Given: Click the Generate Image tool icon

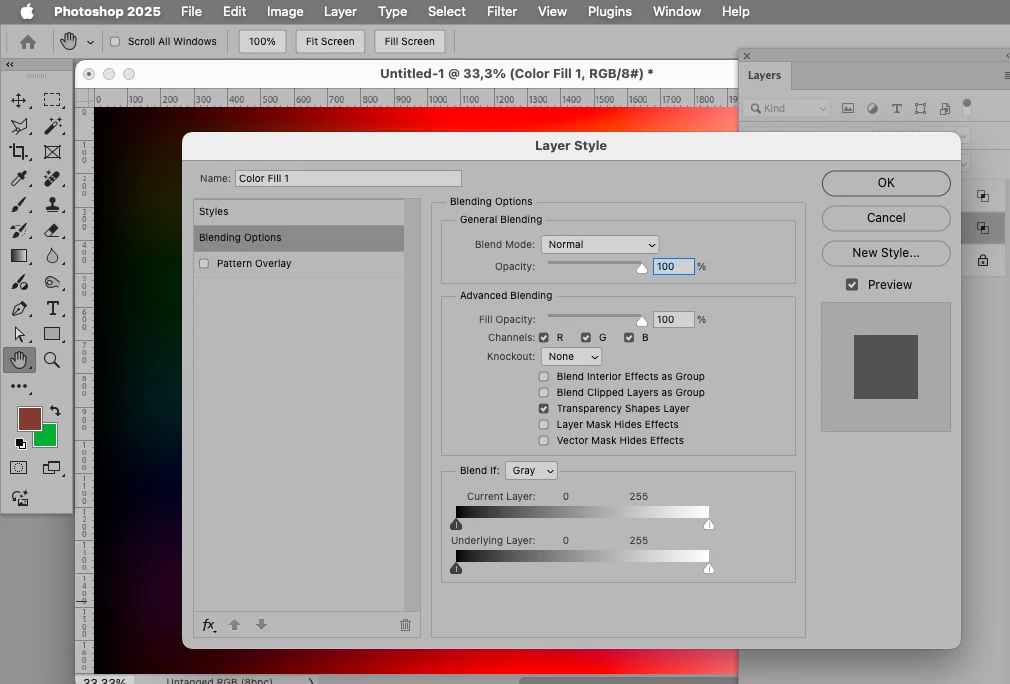Looking at the screenshot, I should (x=19, y=497).
